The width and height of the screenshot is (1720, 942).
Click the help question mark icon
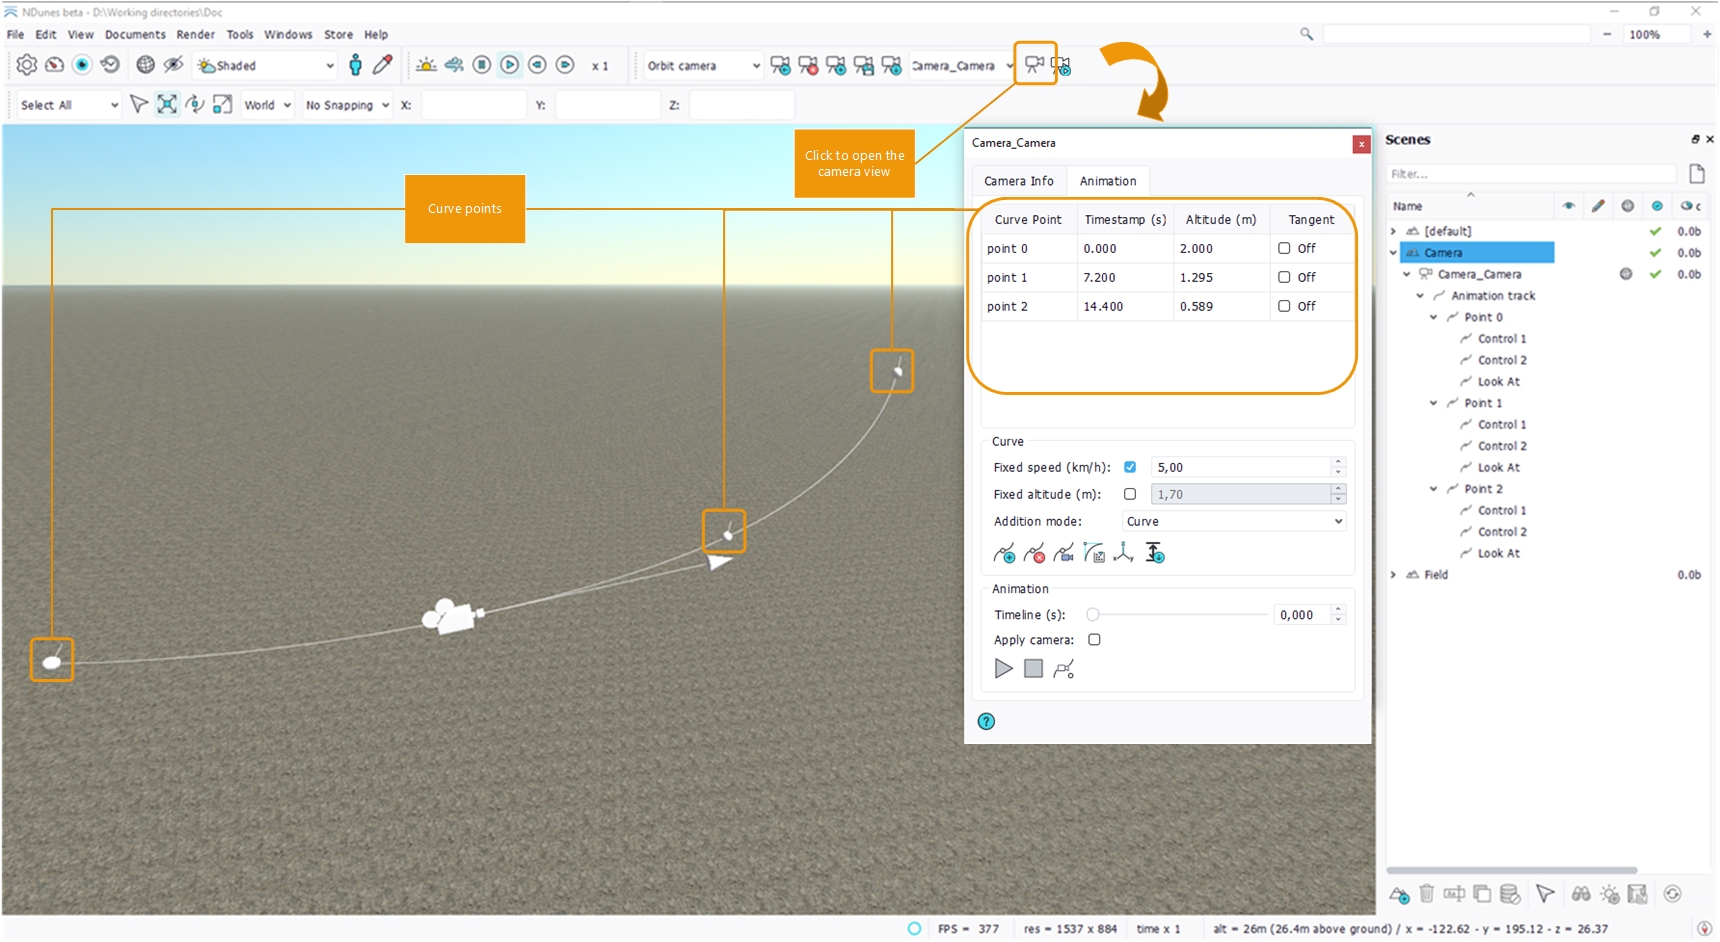click(x=986, y=721)
